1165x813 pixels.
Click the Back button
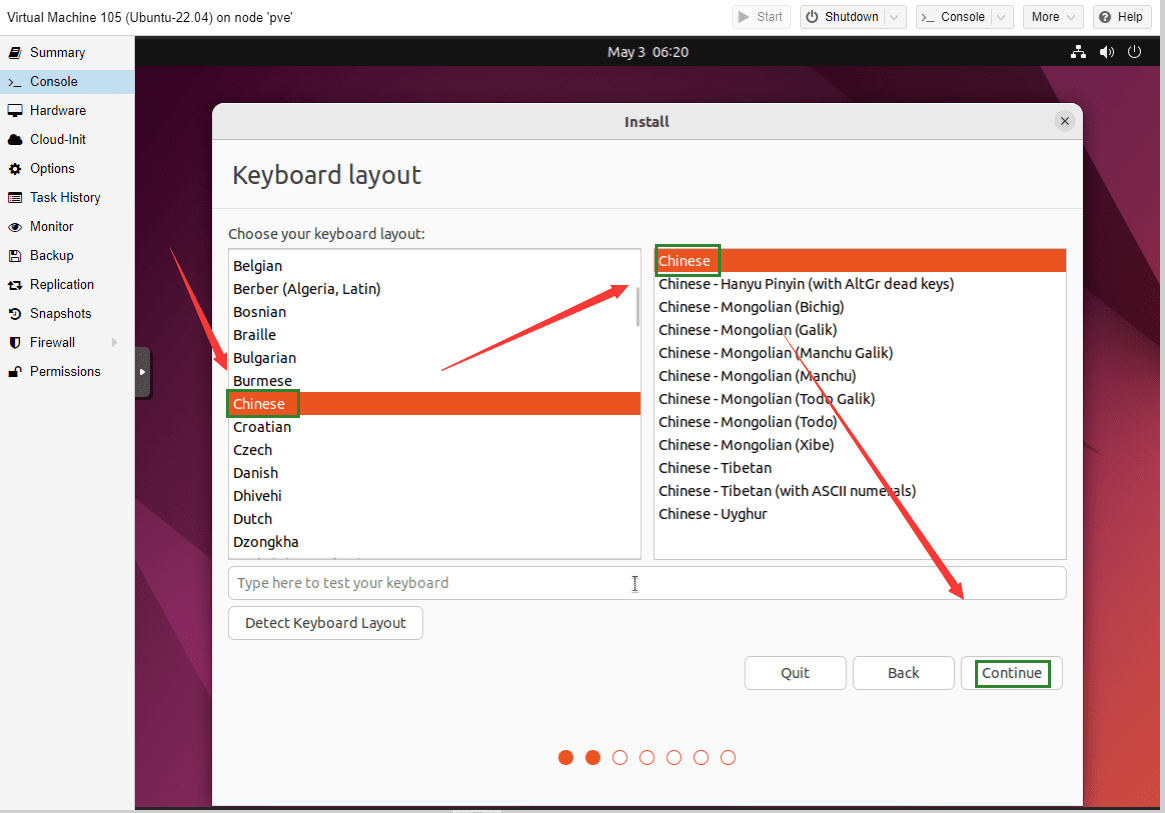(903, 673)
